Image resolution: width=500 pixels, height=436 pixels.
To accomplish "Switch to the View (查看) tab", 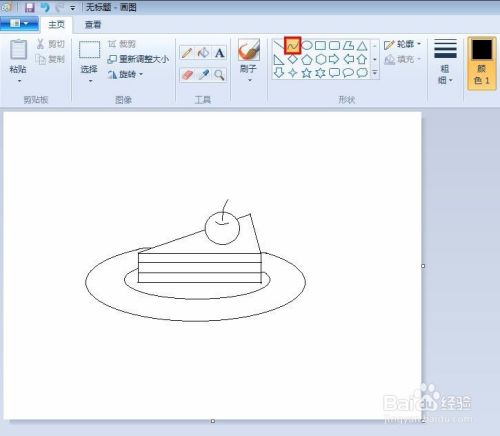I will click(93, 24).
